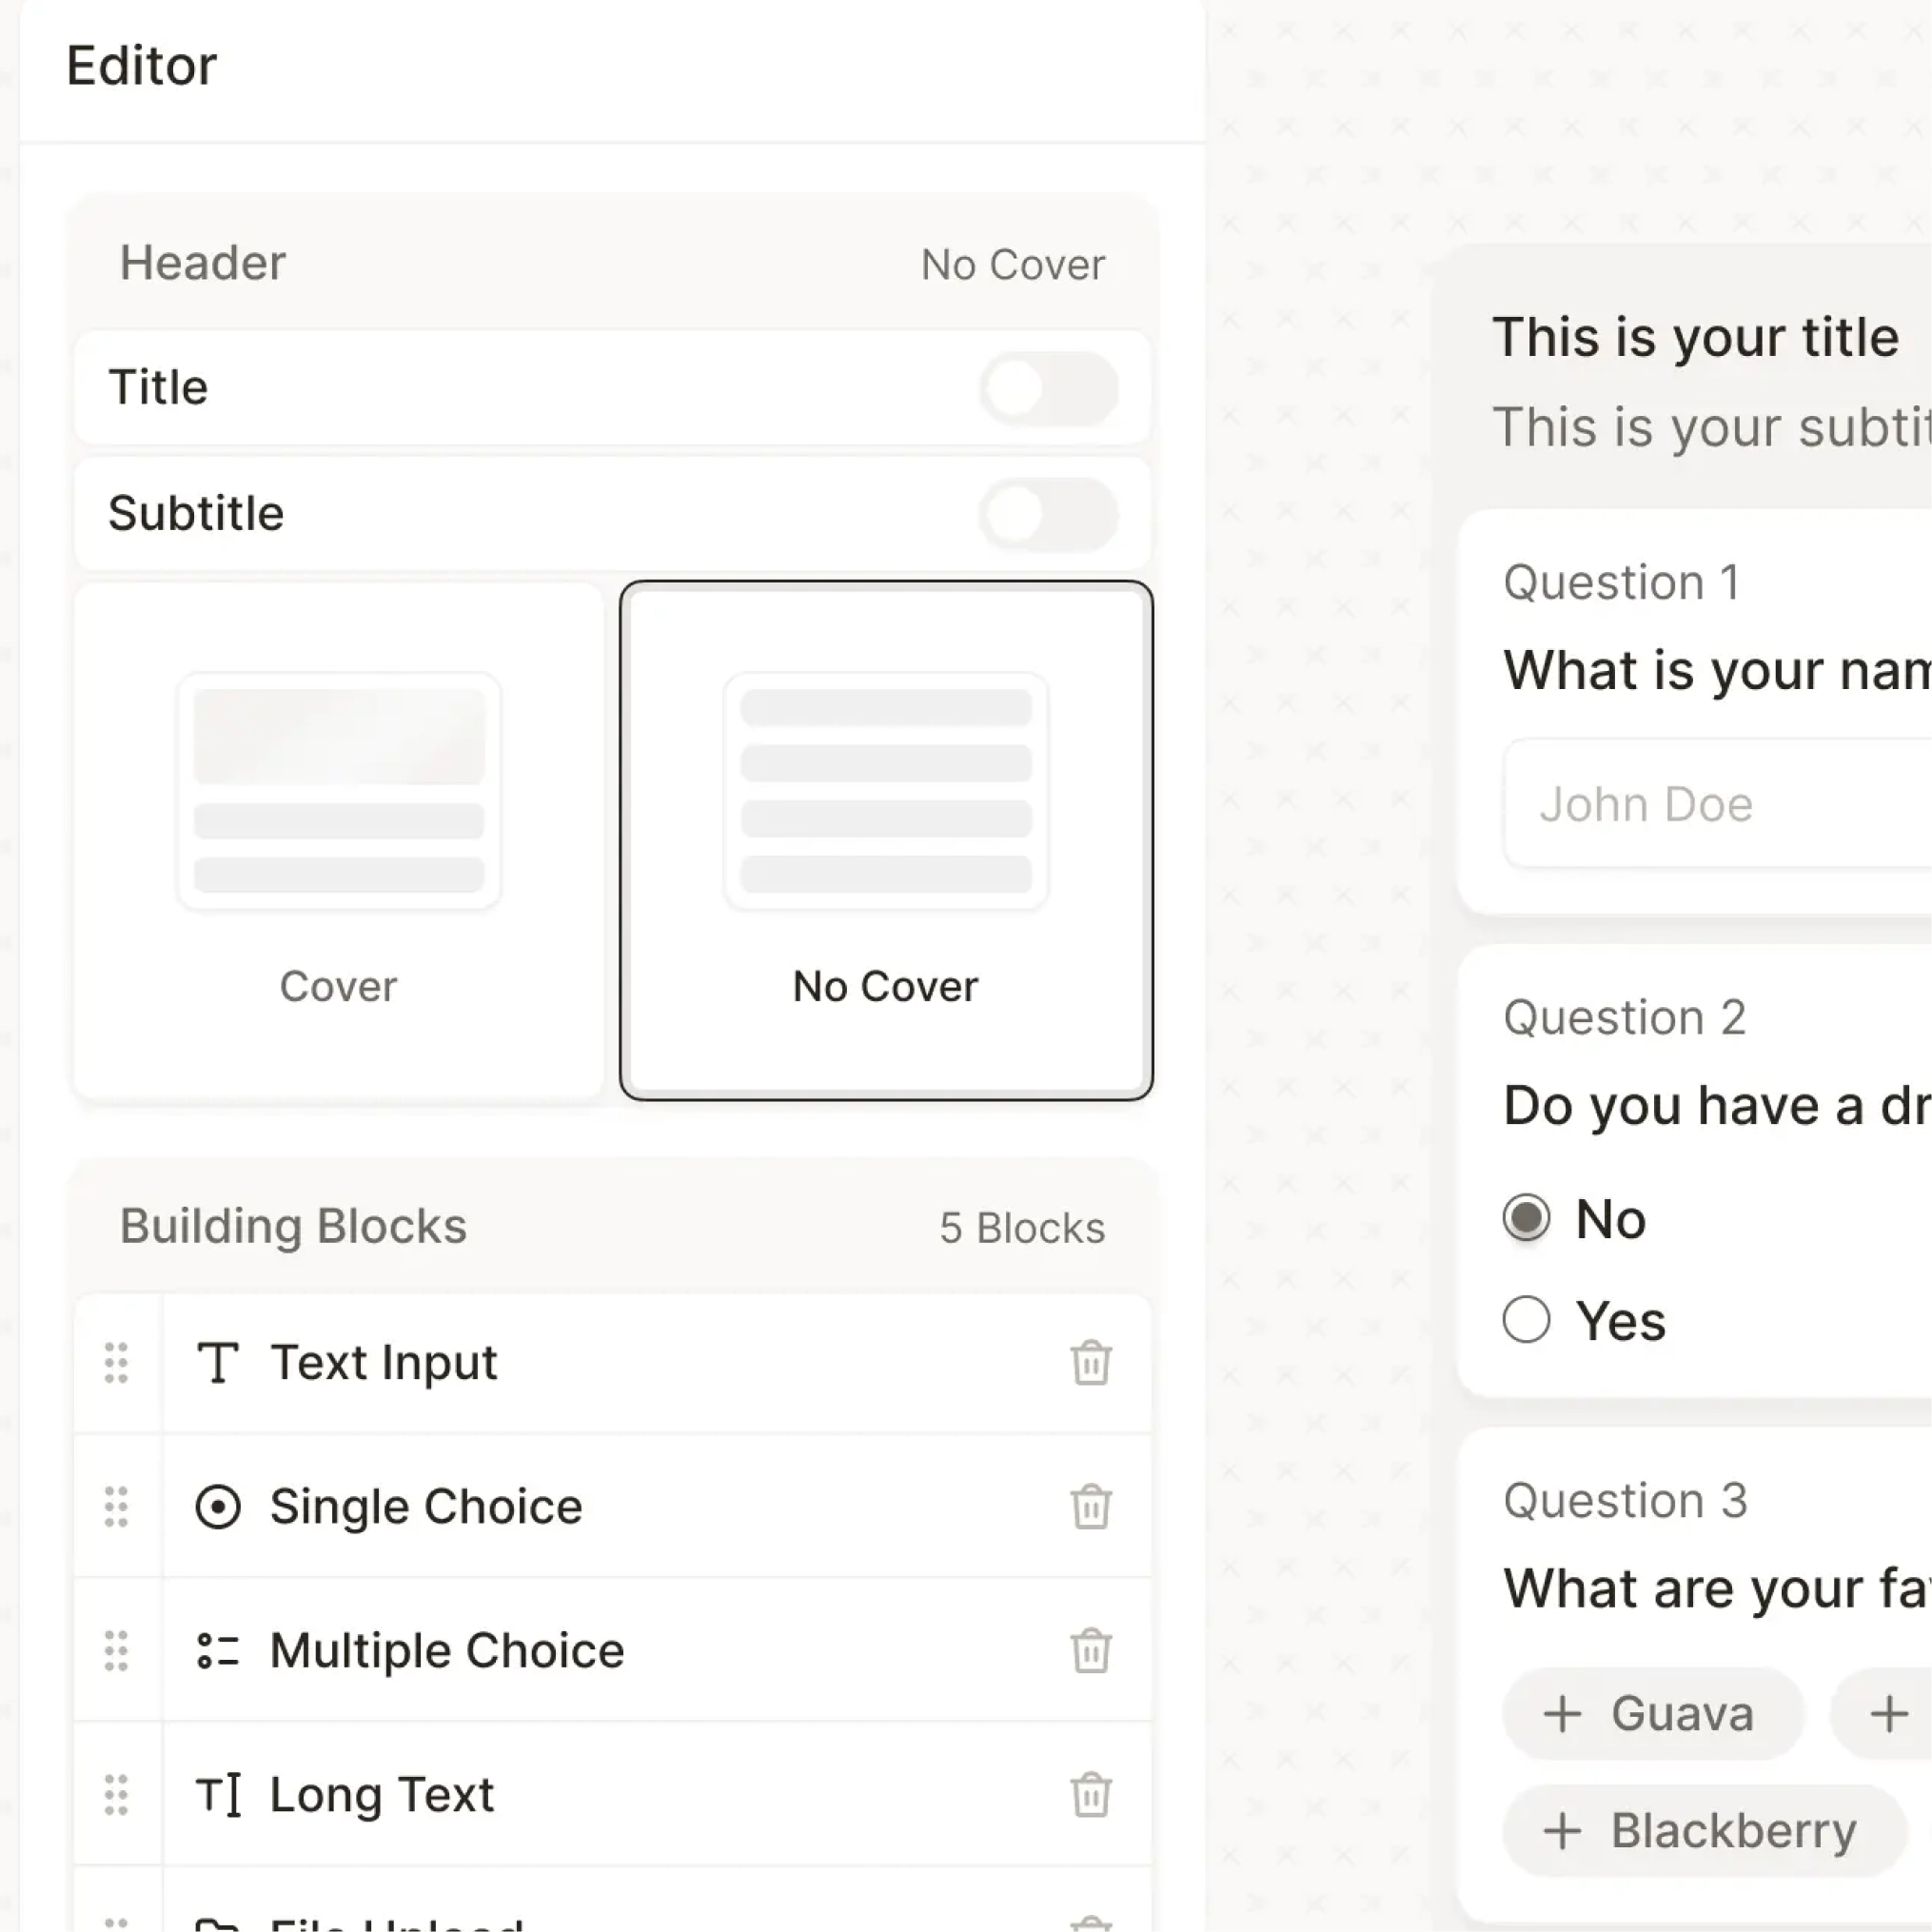Click trash icon for Multiple Choice
The width and height of the screenshot is (1932, 1932).
click(x=1090, y=1651)
